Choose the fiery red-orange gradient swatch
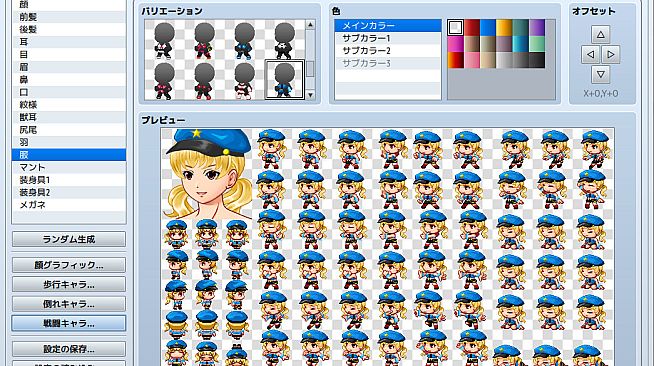Image resolution: width=654 pixels, height=366 pixels. pyautogui.click(x=455, y=60)
